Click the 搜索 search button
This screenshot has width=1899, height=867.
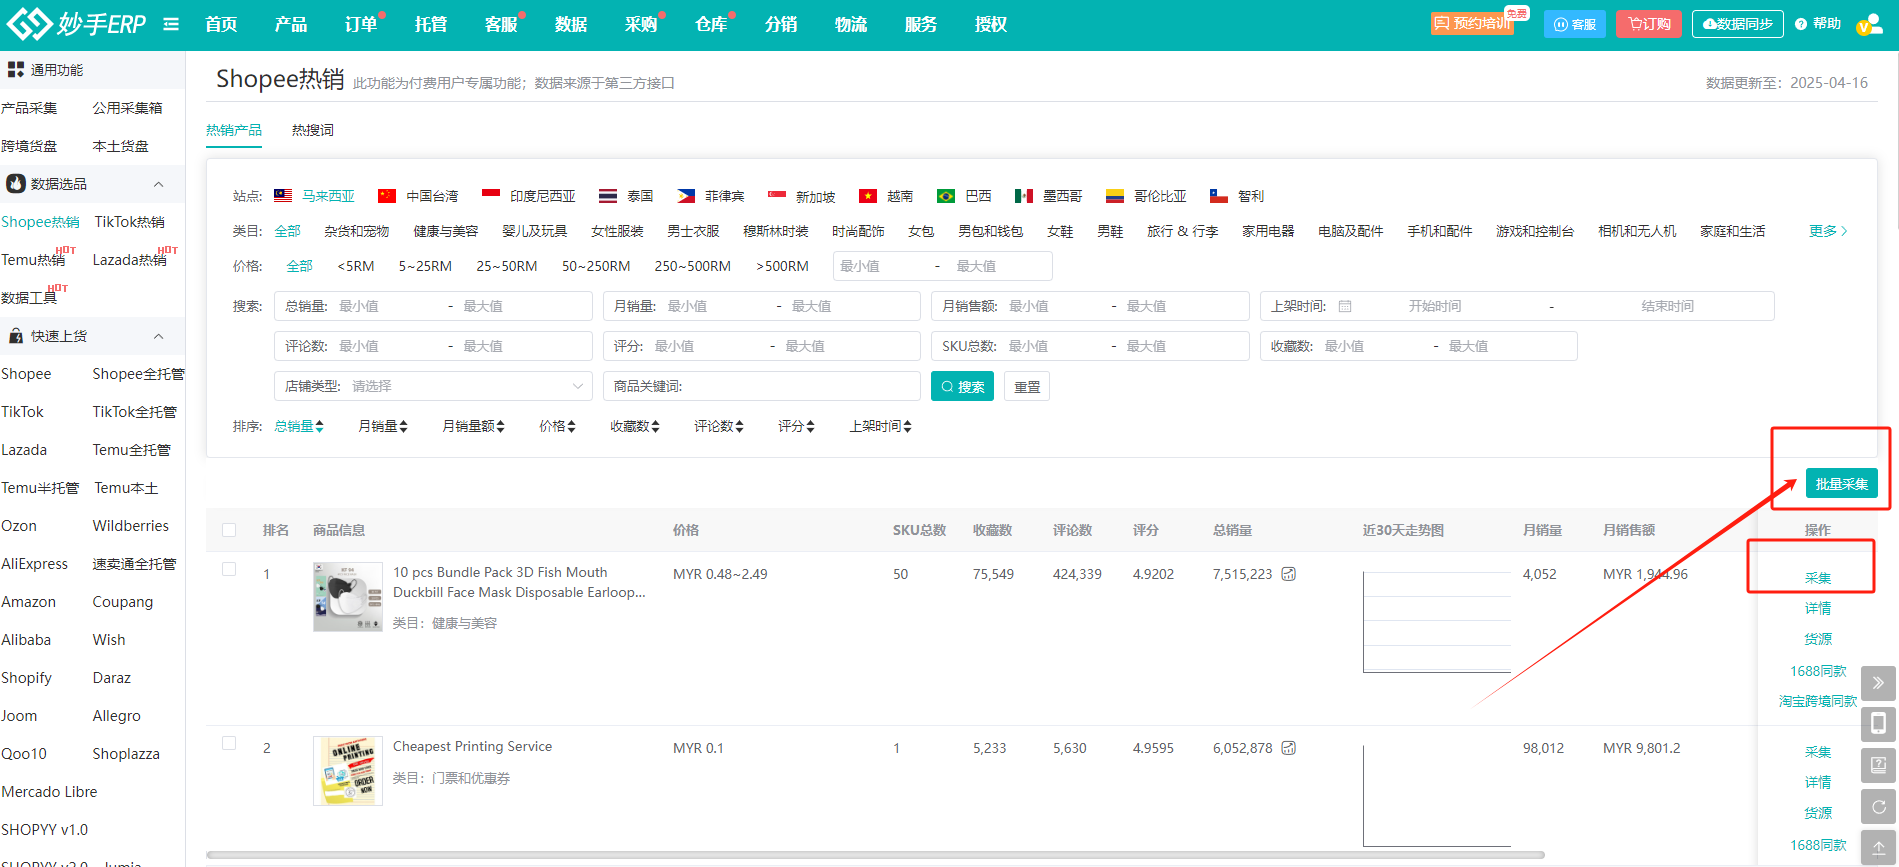962,386
